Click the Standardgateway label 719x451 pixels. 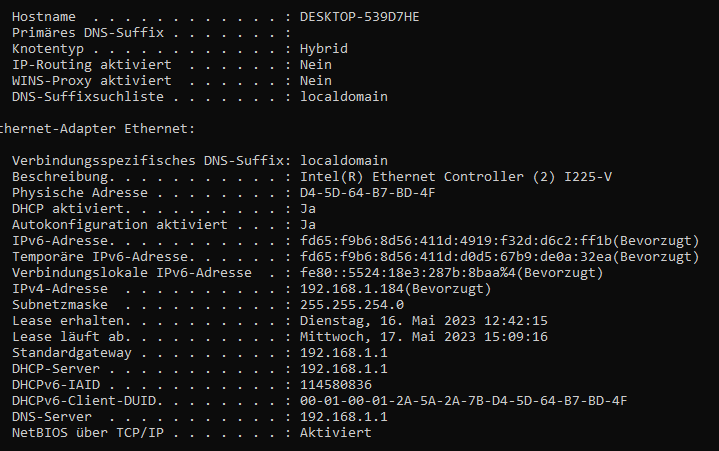pyautogui.click(x=72, y=352)
